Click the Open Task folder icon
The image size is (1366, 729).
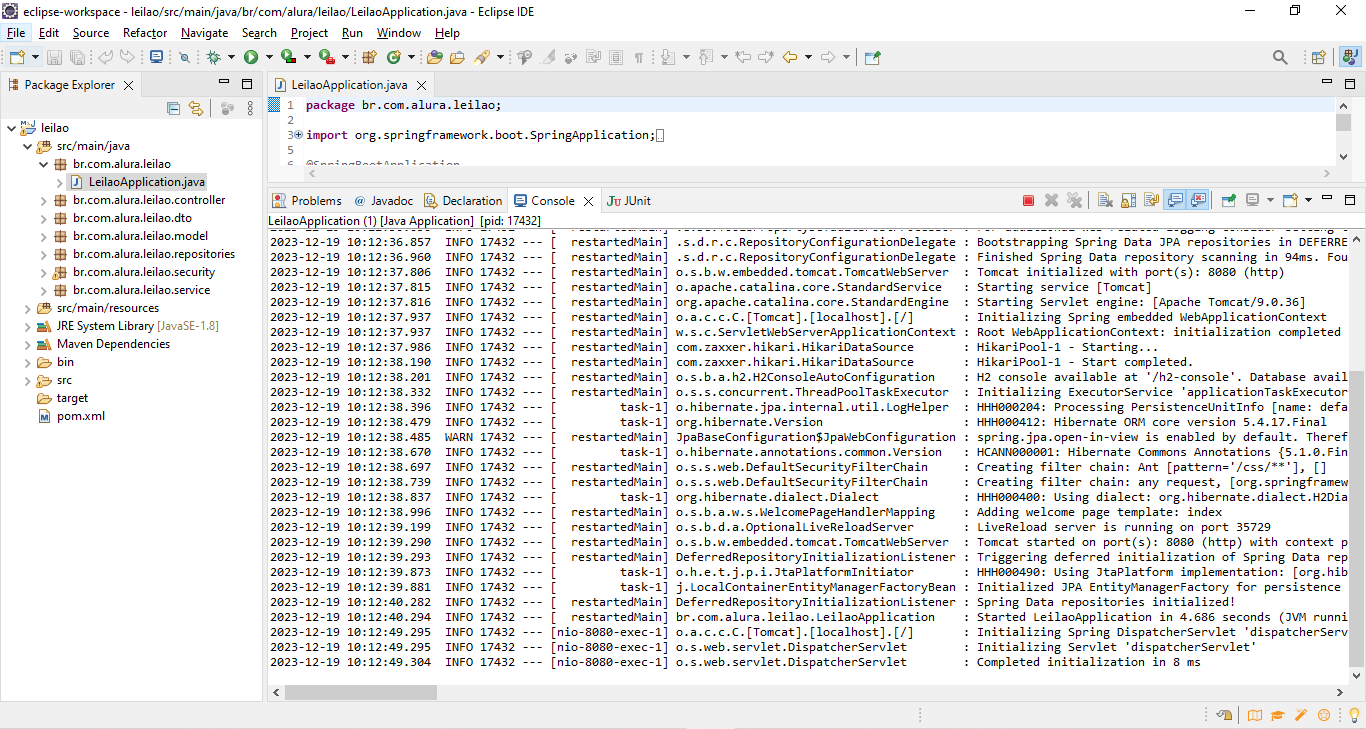pos(457,57)
